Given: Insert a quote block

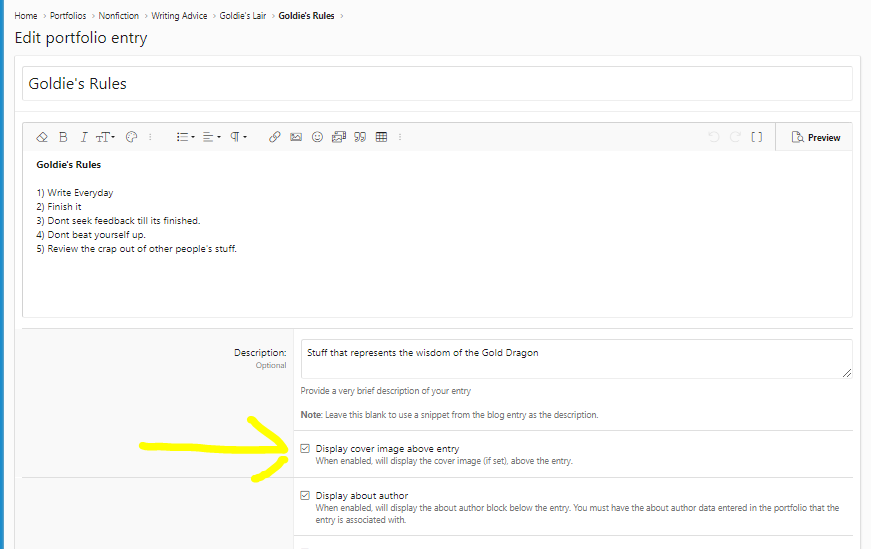Looking at the screenshot, I should click(x=359, y=137).
